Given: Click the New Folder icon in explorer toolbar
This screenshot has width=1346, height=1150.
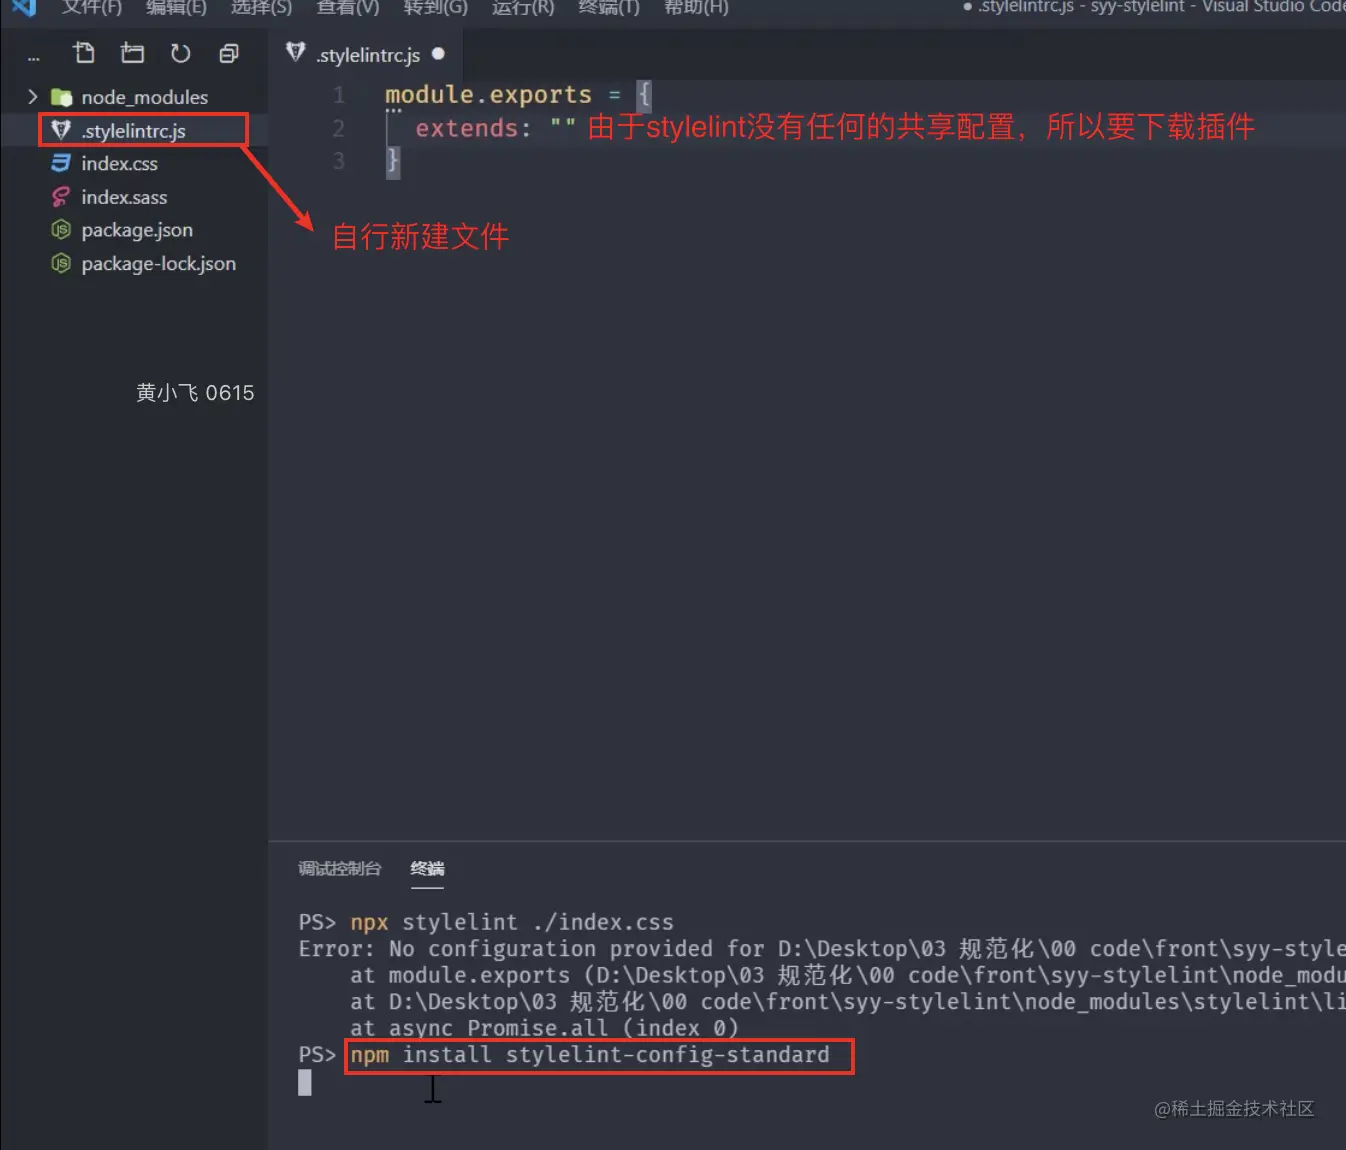Looking at the screenshot, I should point(132,53).
